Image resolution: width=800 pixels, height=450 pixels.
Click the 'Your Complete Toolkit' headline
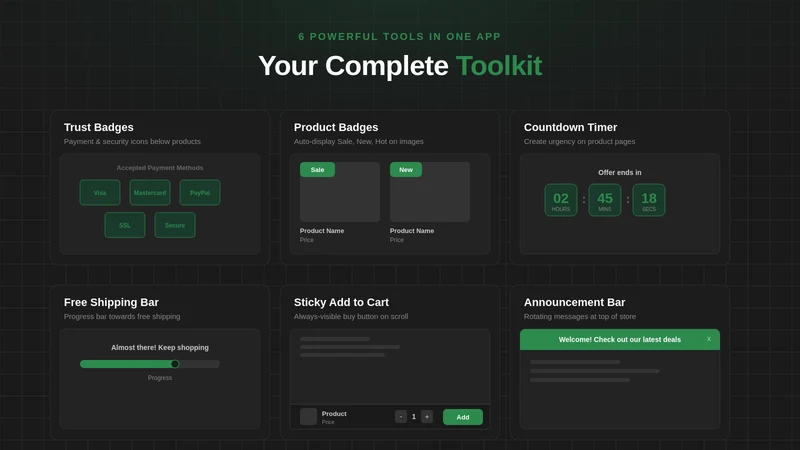(400, 66)
